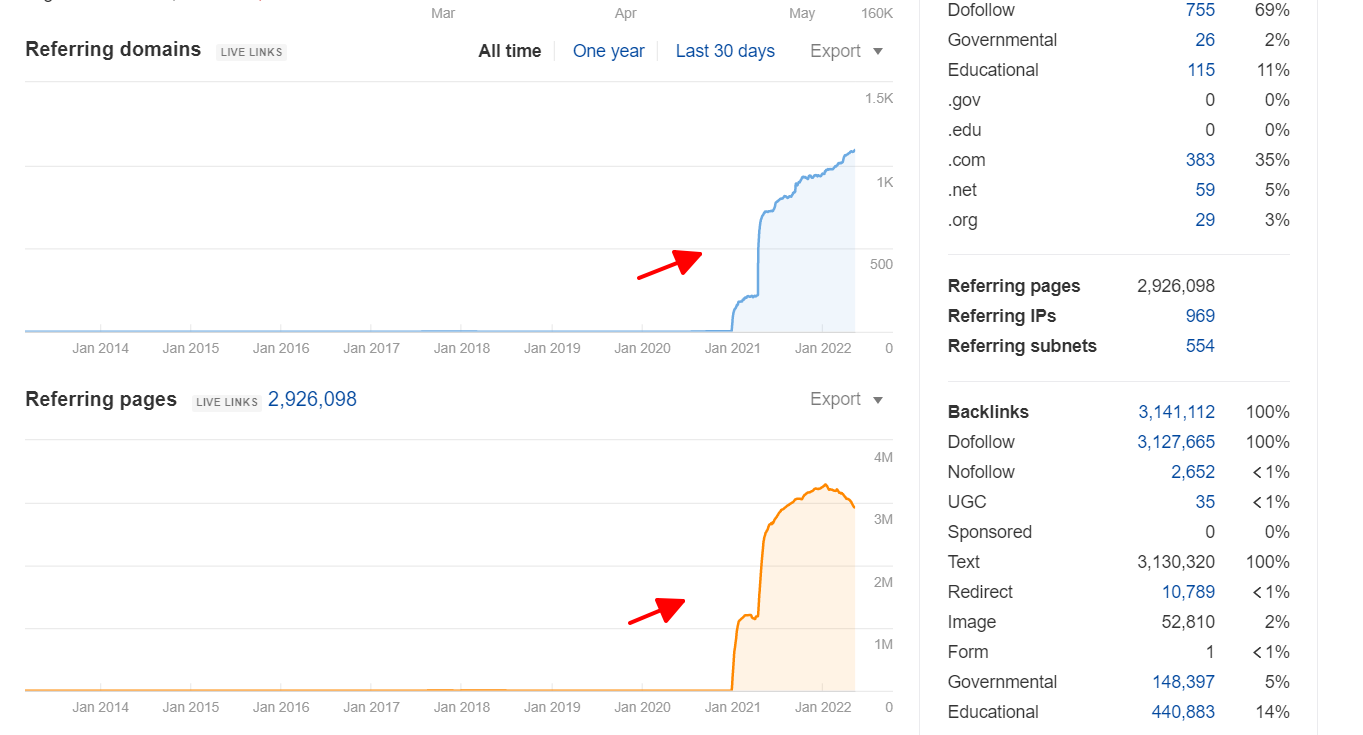Screen dimensions: 1363x735
Task: View the 3,127,665 Dofollow backlinks
Action: pos(1176,442)
